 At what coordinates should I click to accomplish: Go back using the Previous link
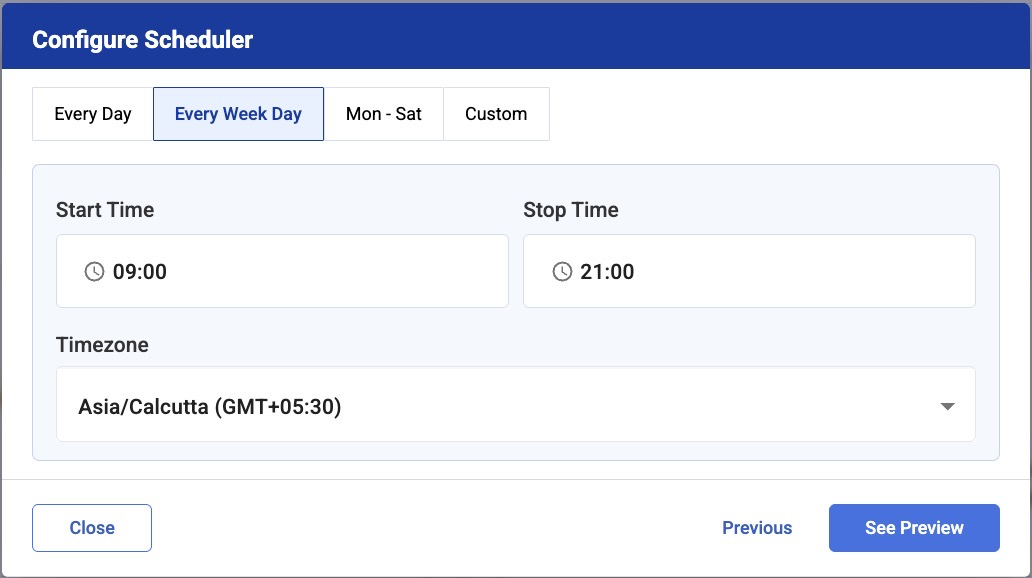(x=757, y=528)
